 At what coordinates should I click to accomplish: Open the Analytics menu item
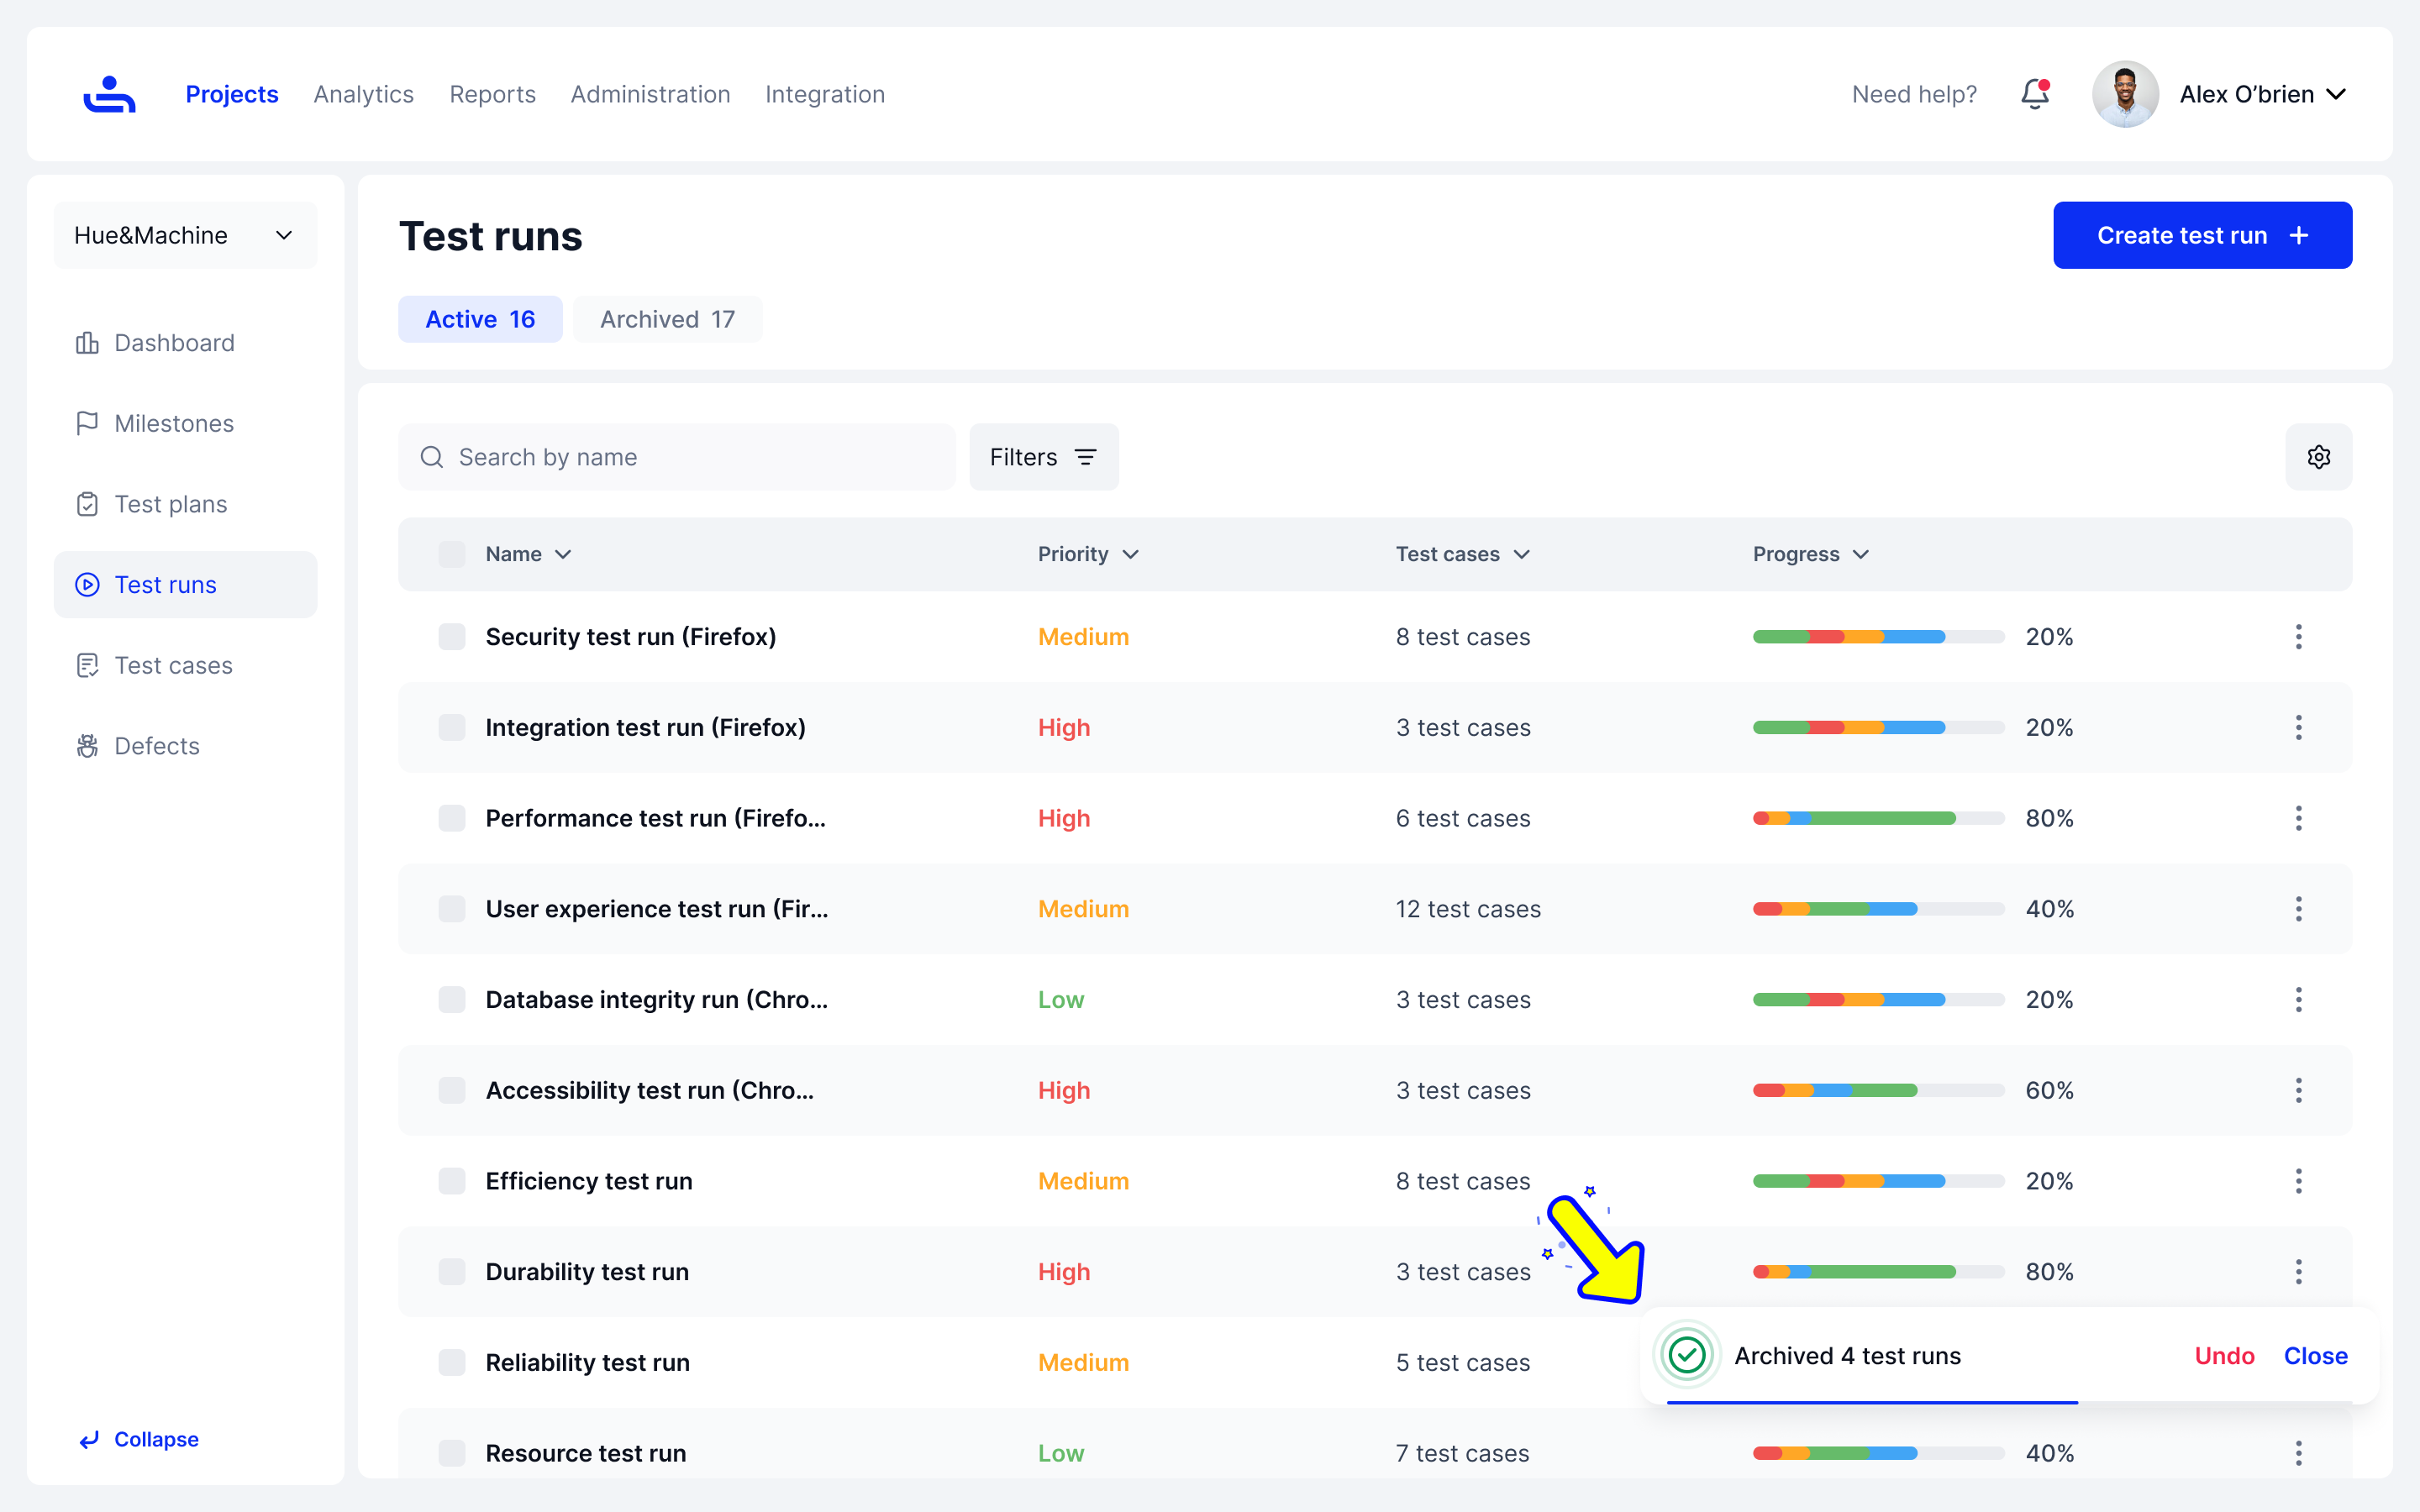[363, 94]
